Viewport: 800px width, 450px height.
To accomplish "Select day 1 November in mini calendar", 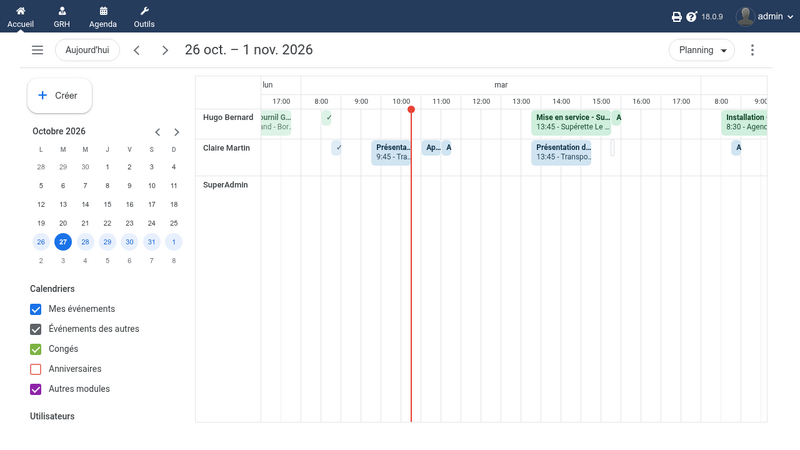I will coord(174,242).
